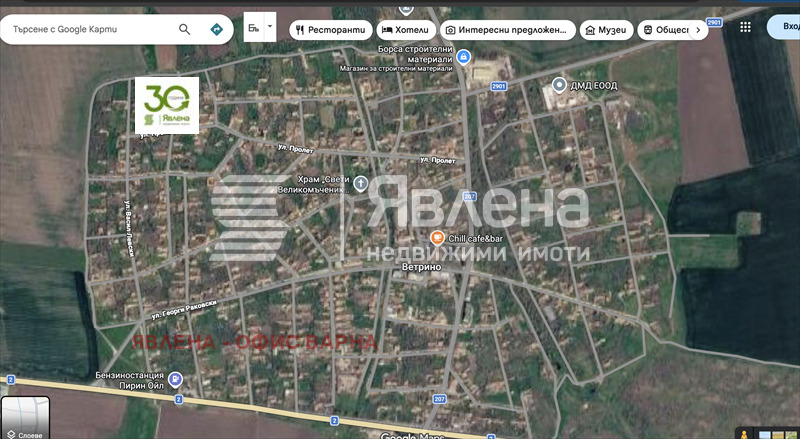The width and height of the screenshot is (800, 439).
Task: Click the yellow Pegman Street View icon
Action: coord(744,434)
